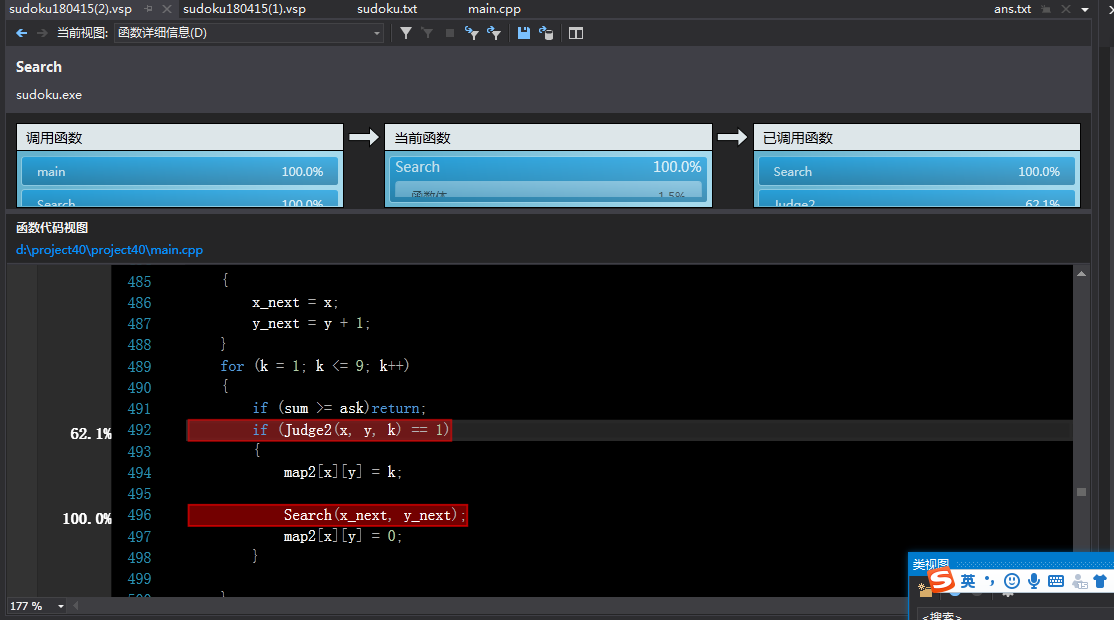
Task: Click the first filter funnel icon
Action: [406, 33]
